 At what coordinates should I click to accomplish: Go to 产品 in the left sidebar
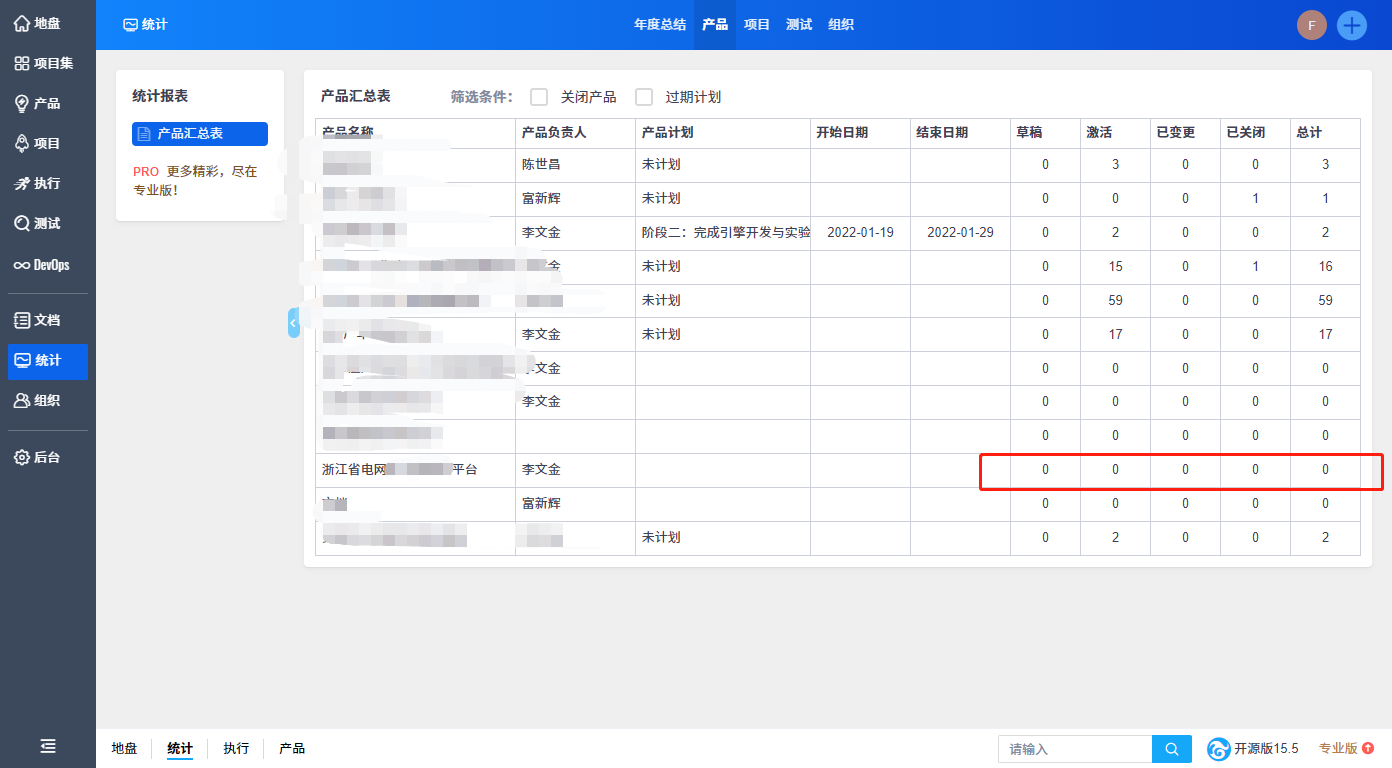coord(47,103)
